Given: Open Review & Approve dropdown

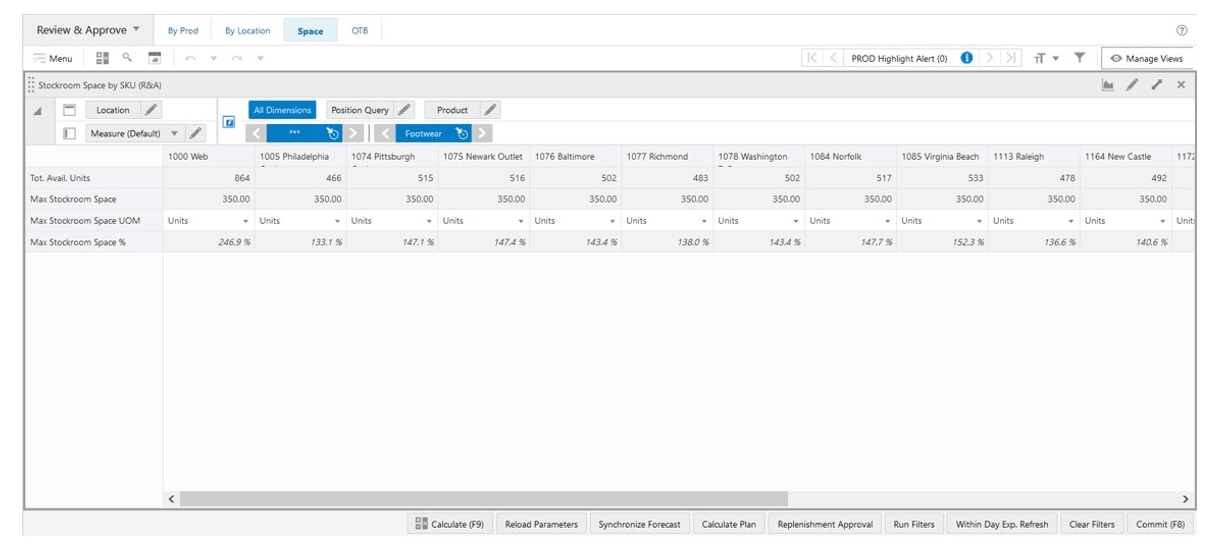Looking at the screenshot, I should tap(88, 30).
